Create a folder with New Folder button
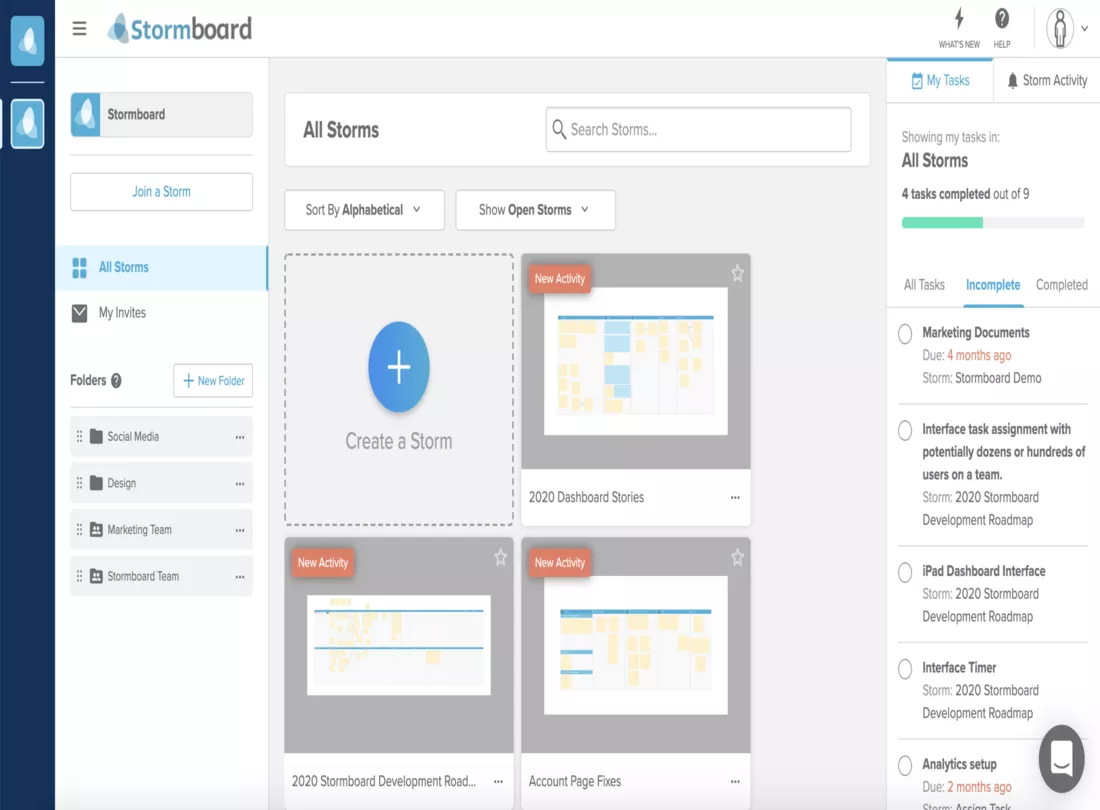This screenshot has height=810, width=1100. click(x=213, y=381)
